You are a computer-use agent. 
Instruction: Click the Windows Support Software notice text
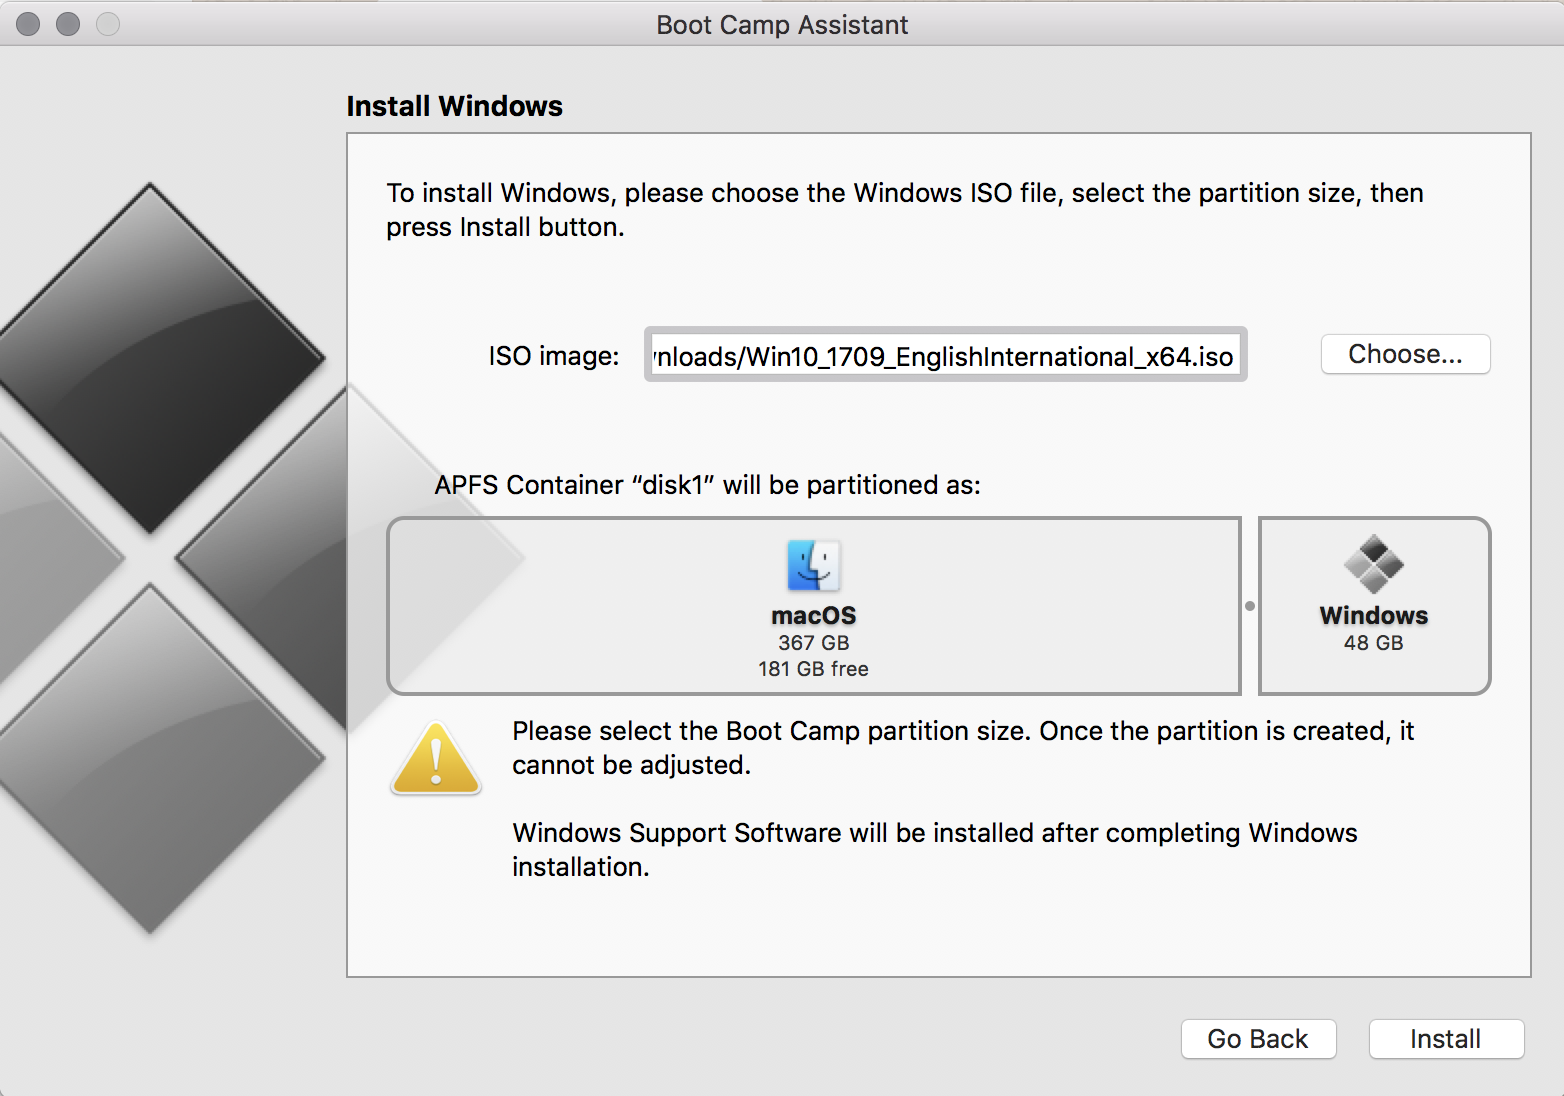point(935,850)
